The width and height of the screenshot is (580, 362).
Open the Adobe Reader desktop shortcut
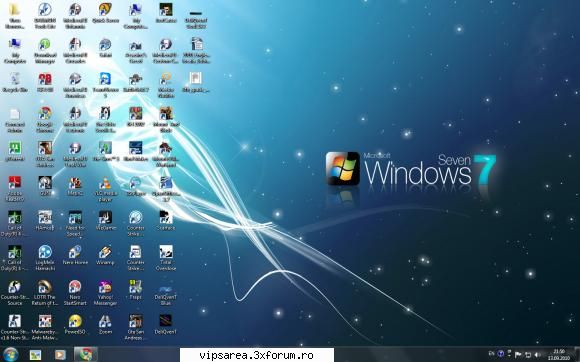coord(15,189)
